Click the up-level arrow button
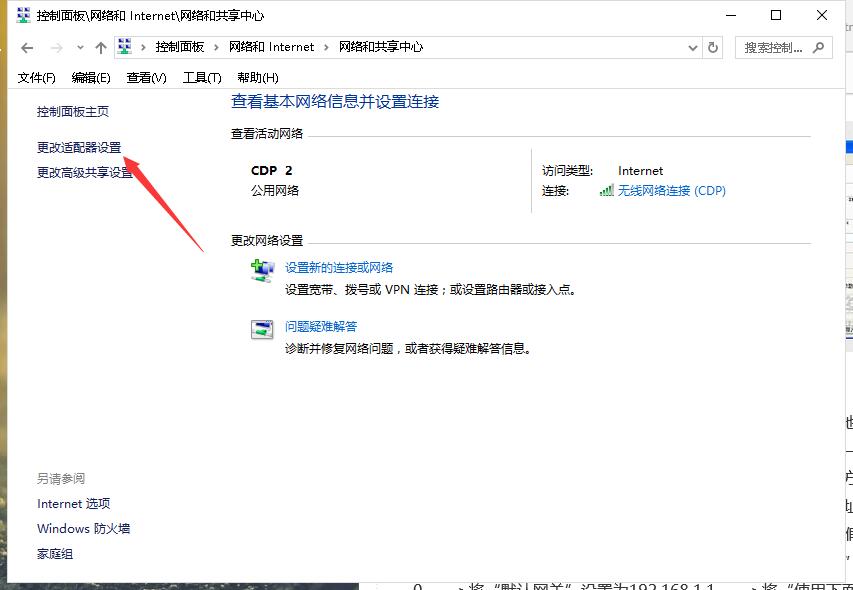The width and height of the screenshot is (853, 590). (x=100, y=47)
